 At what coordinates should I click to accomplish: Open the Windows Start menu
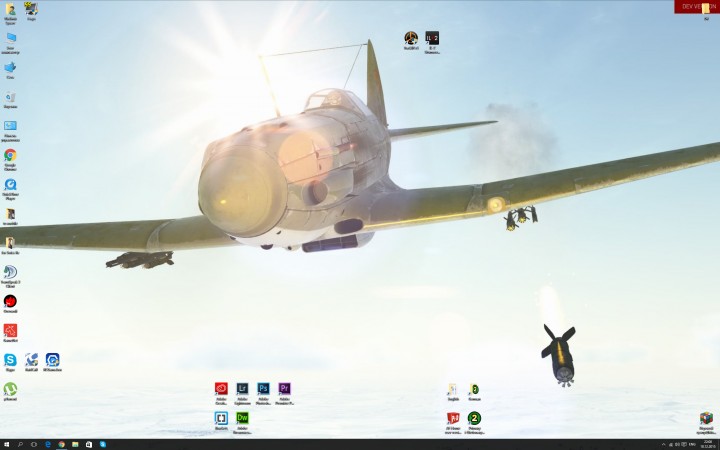pyautogui.click(x=6, y=444)
